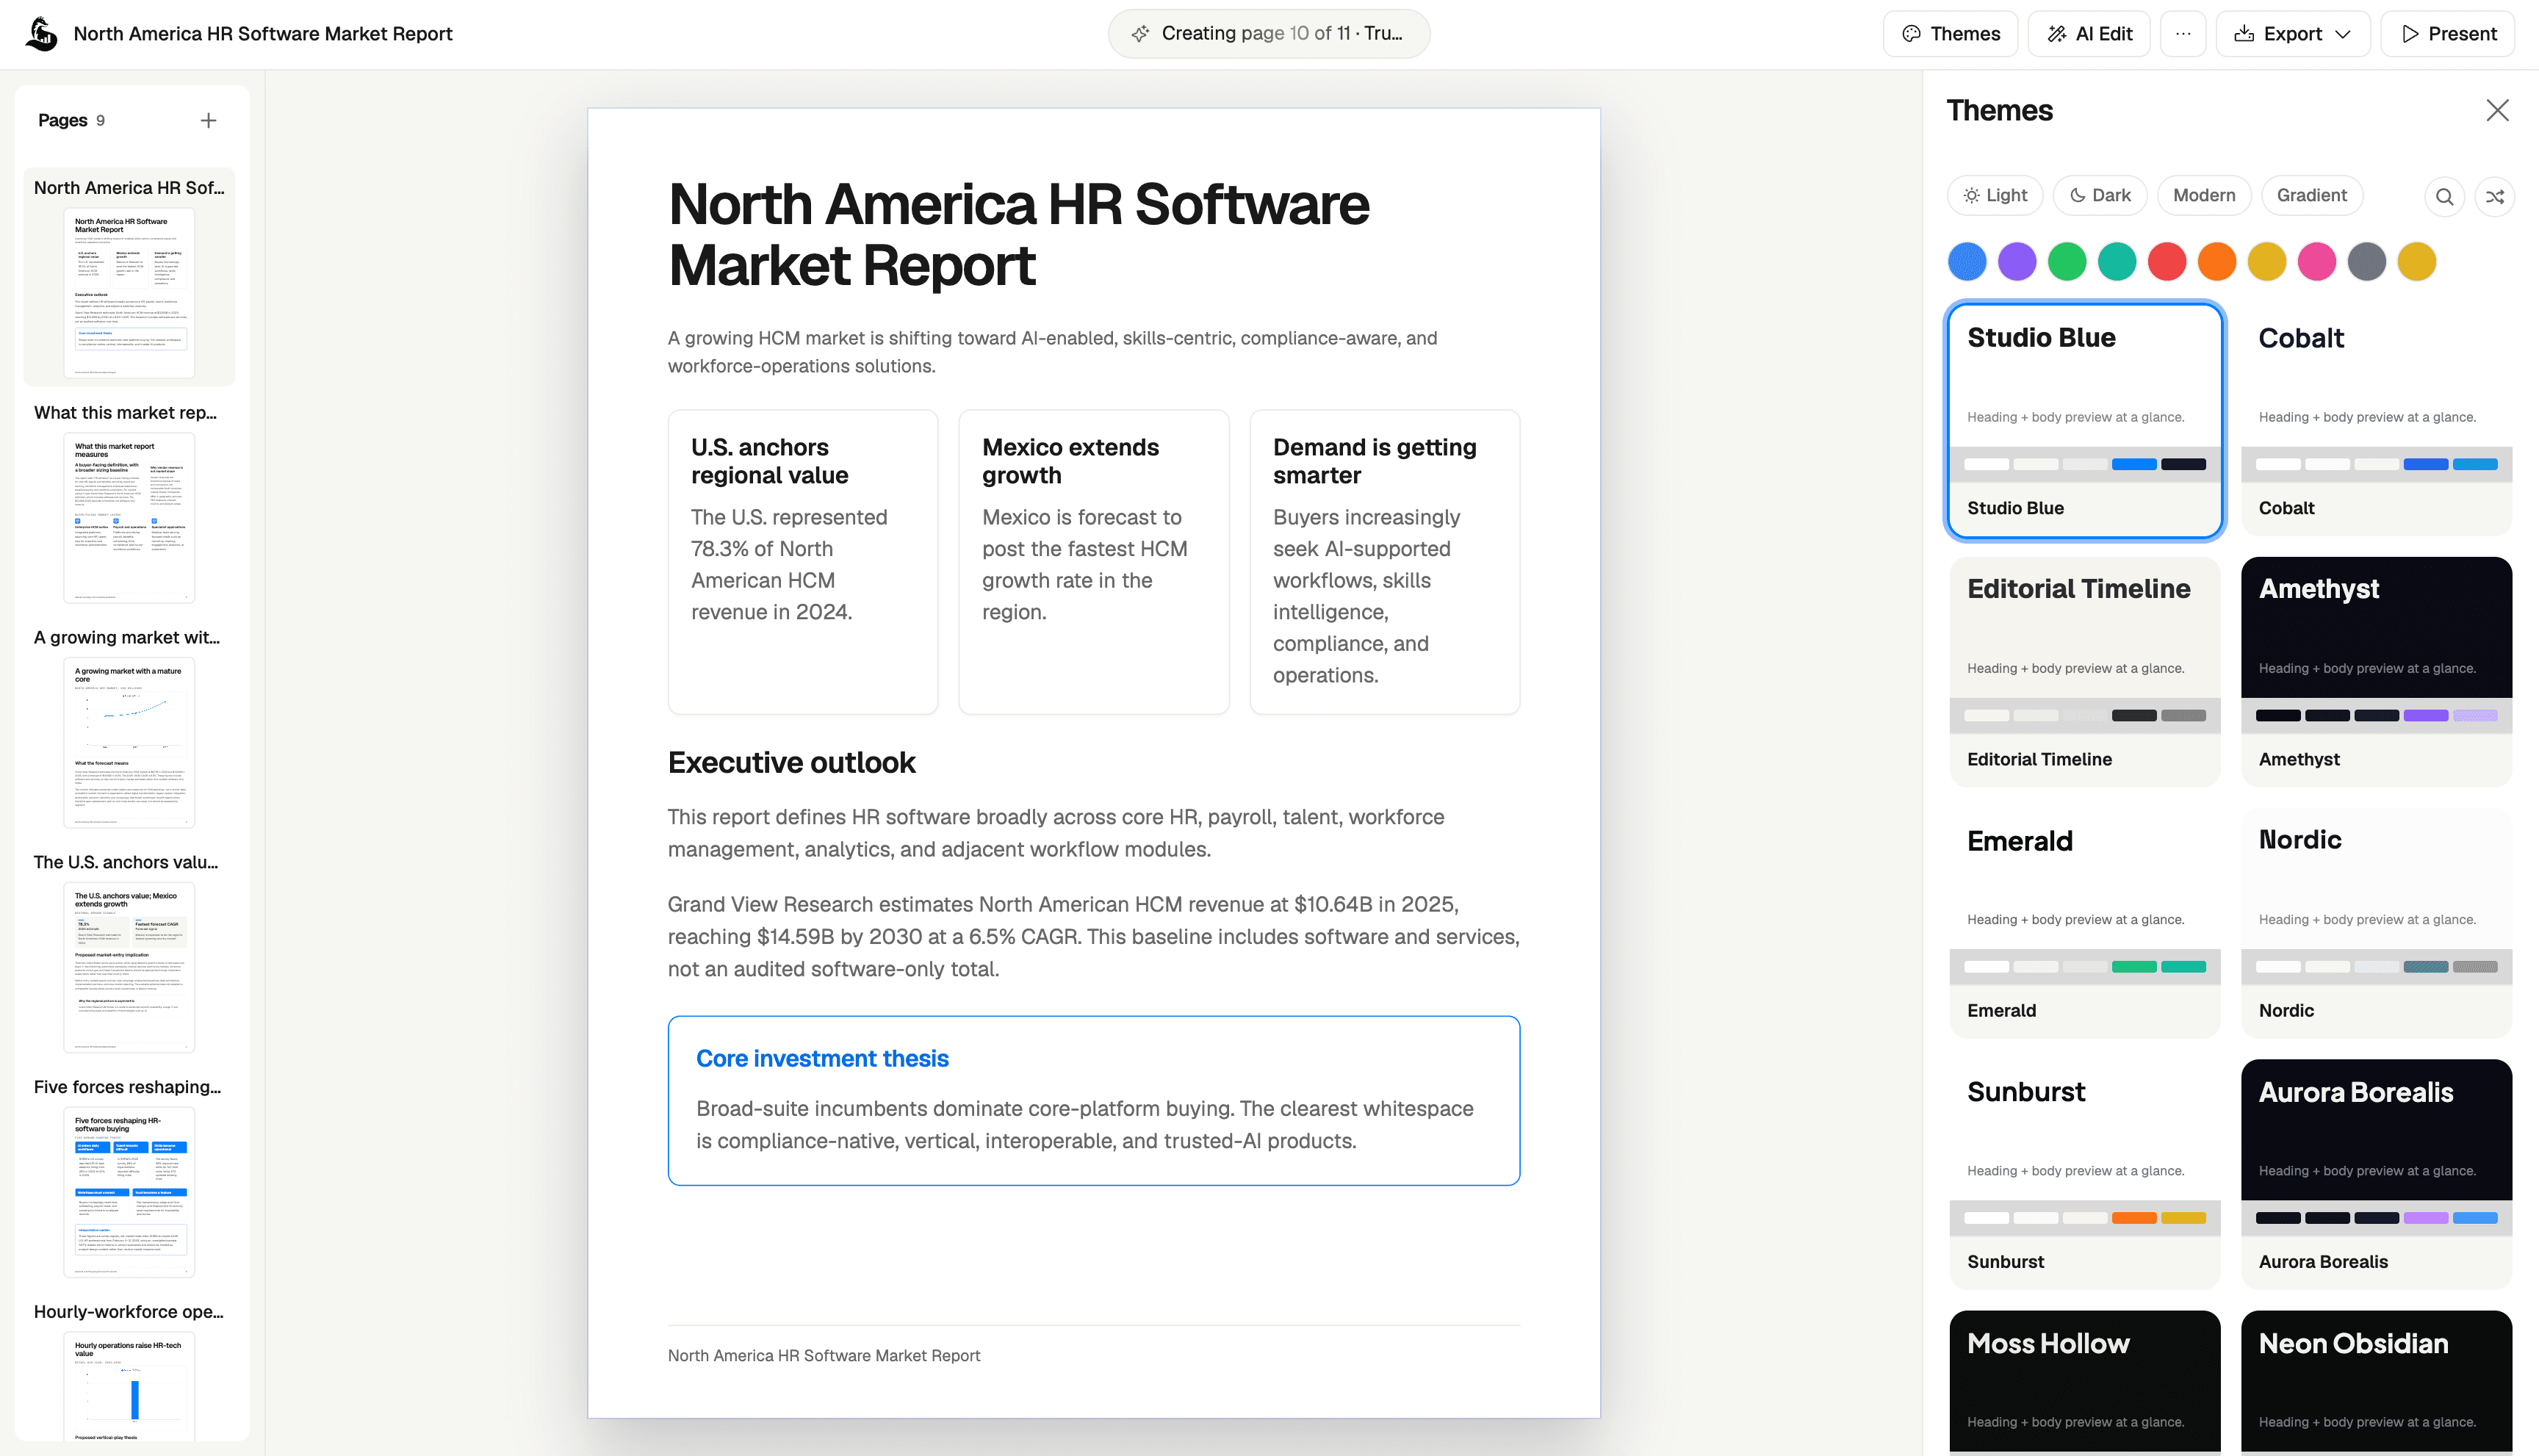Filter themes by Dark

(x=2099, y=195)
